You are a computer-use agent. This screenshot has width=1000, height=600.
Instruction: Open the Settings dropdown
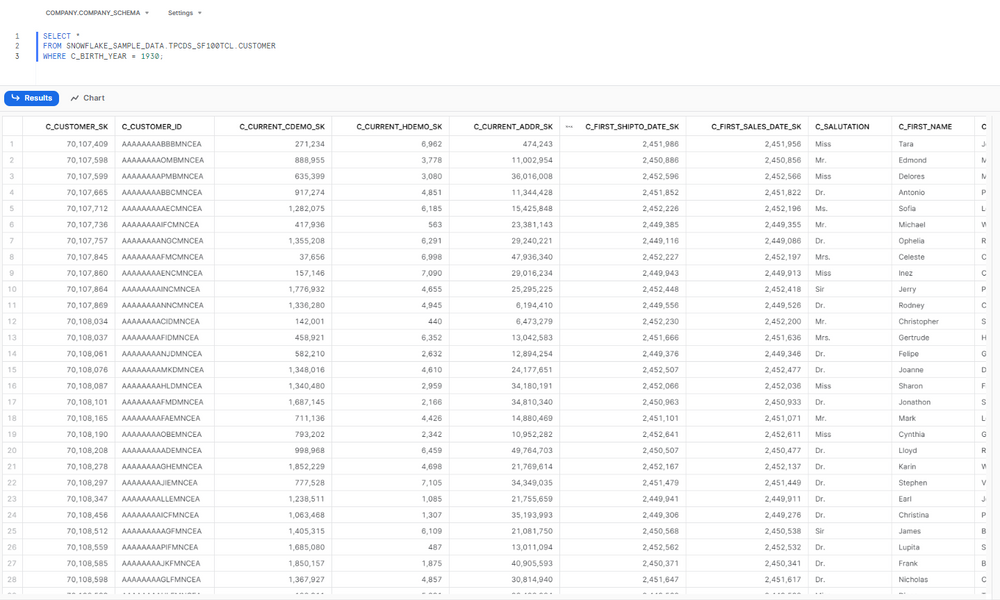point(184,13)
